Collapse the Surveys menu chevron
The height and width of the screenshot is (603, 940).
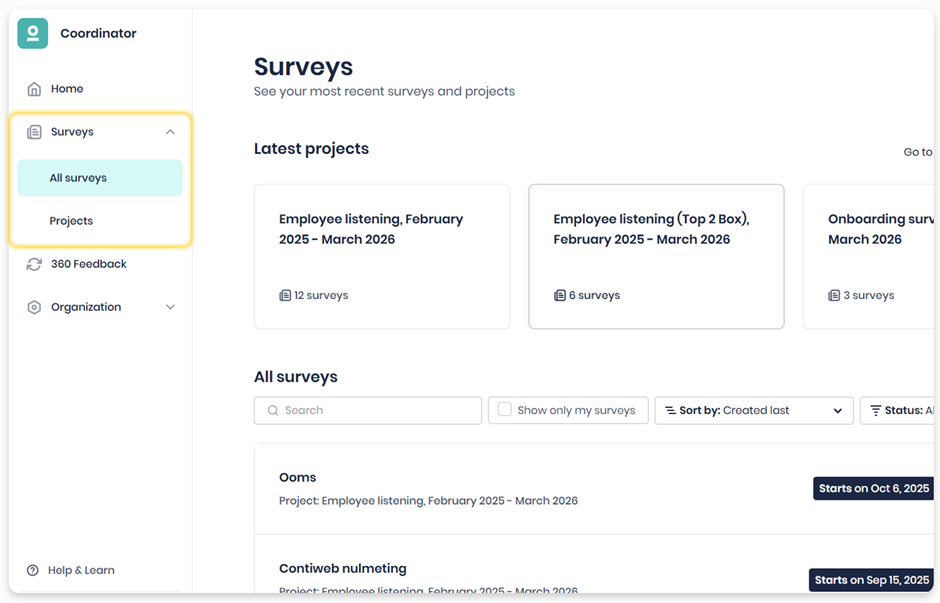click(x=170, y=132)
